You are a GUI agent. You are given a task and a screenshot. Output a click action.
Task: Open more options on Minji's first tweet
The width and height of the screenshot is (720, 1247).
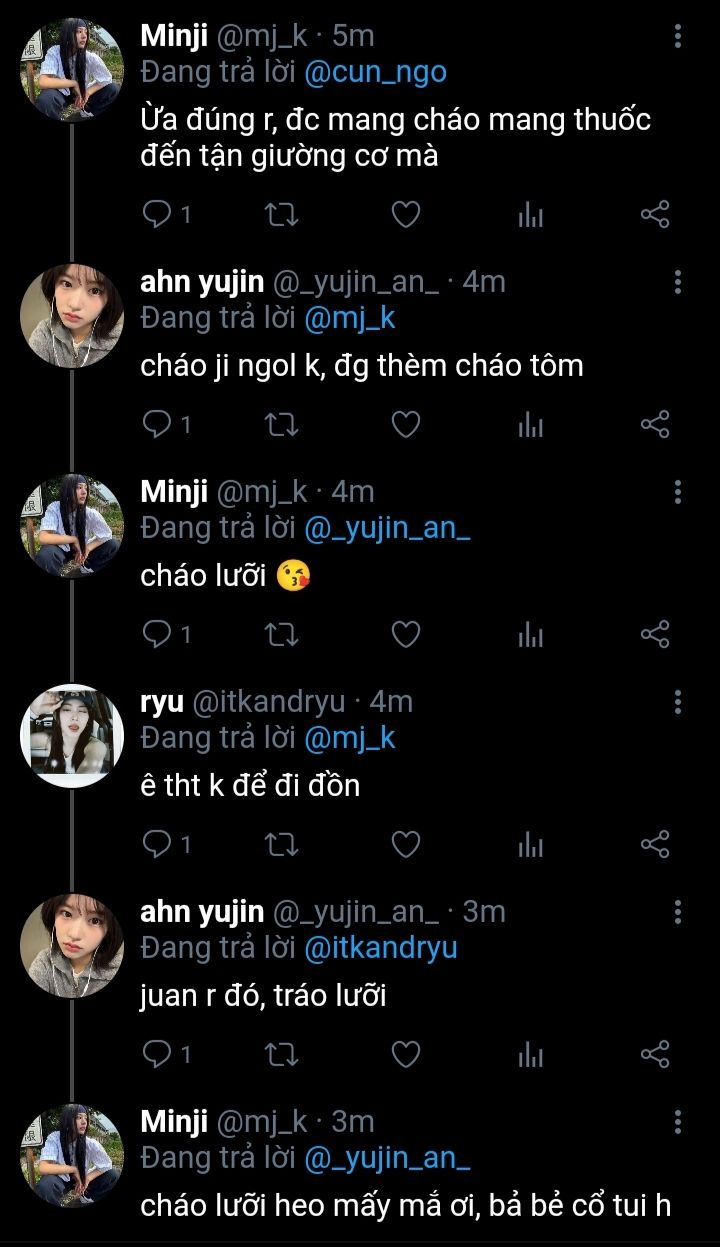(x=678, y=38)
